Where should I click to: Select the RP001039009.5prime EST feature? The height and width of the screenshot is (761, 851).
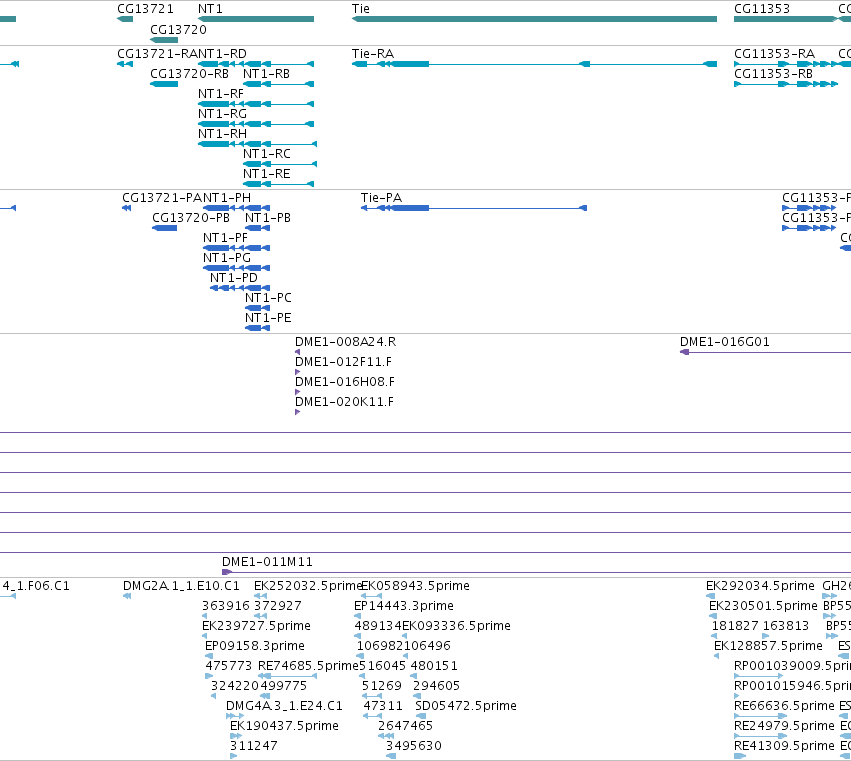[758, 676]
